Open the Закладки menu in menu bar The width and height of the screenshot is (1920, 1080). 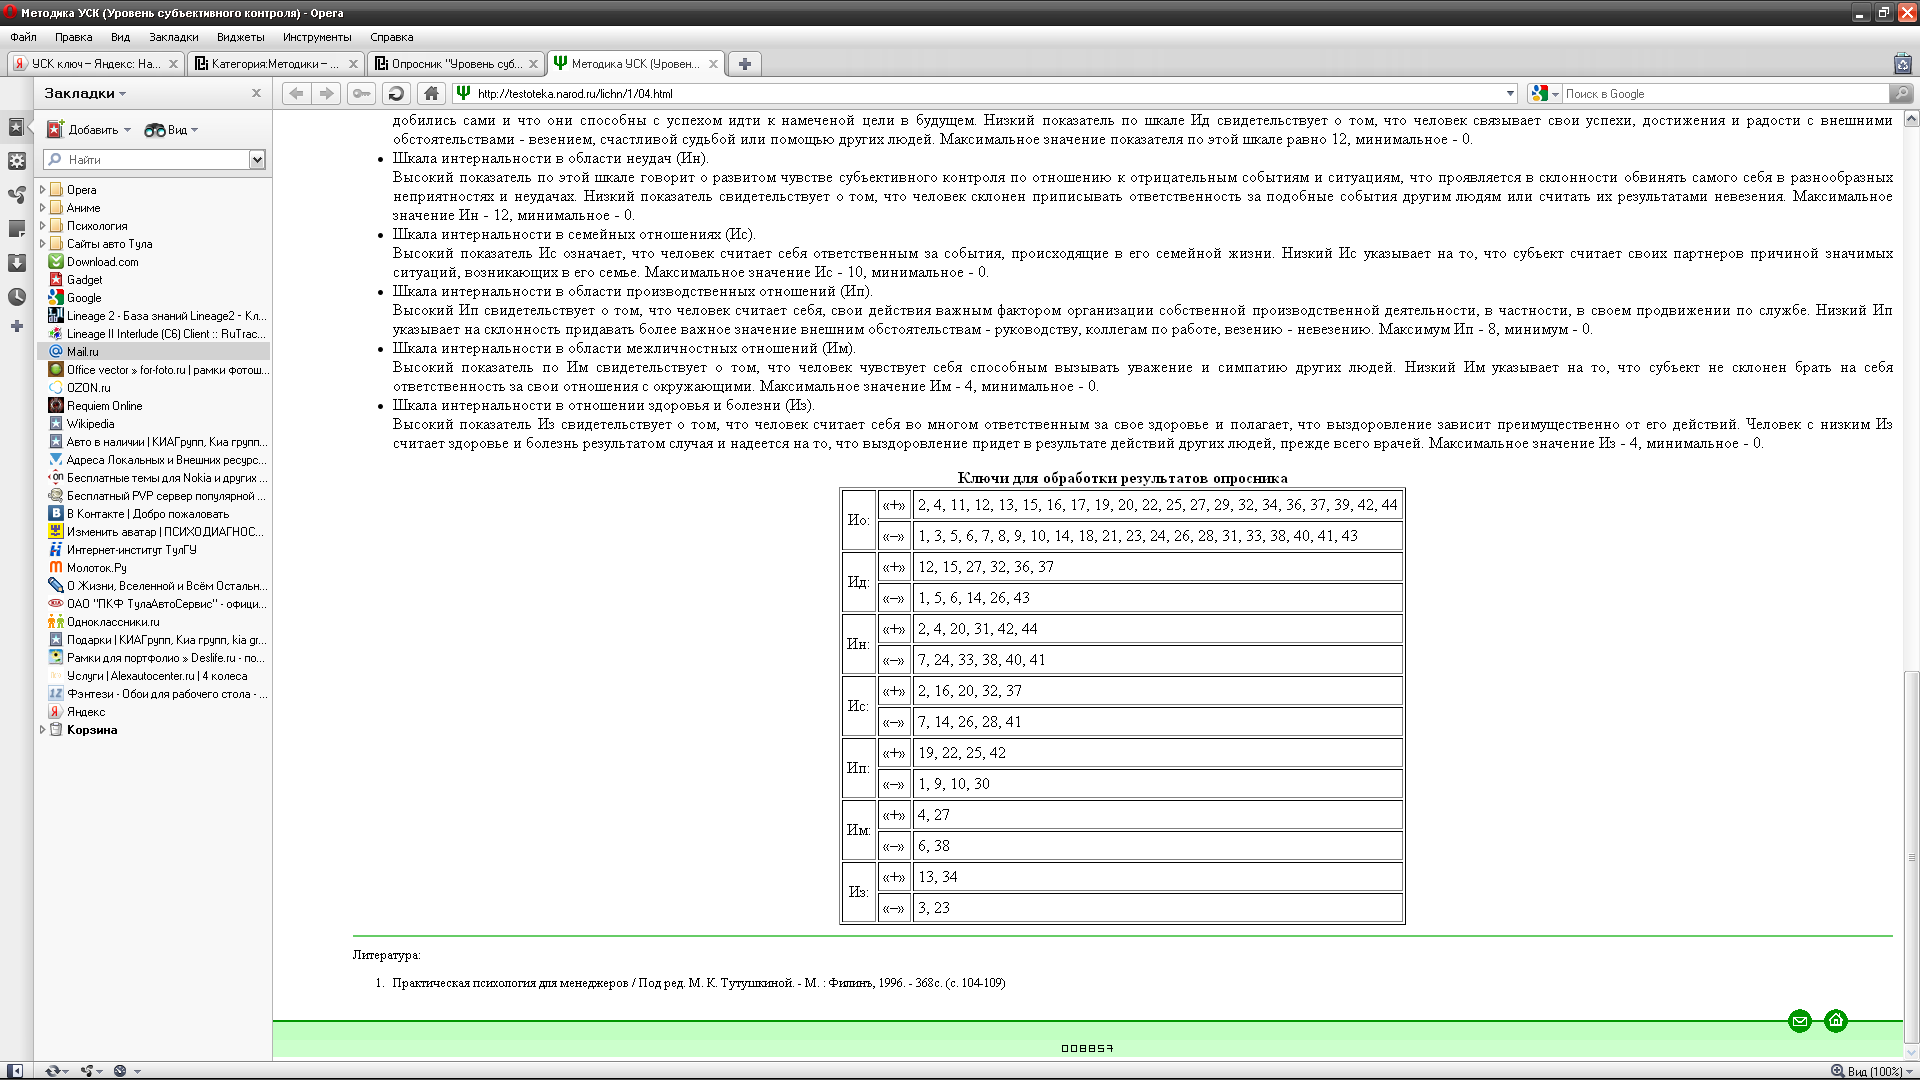click(x=174, y=37)
